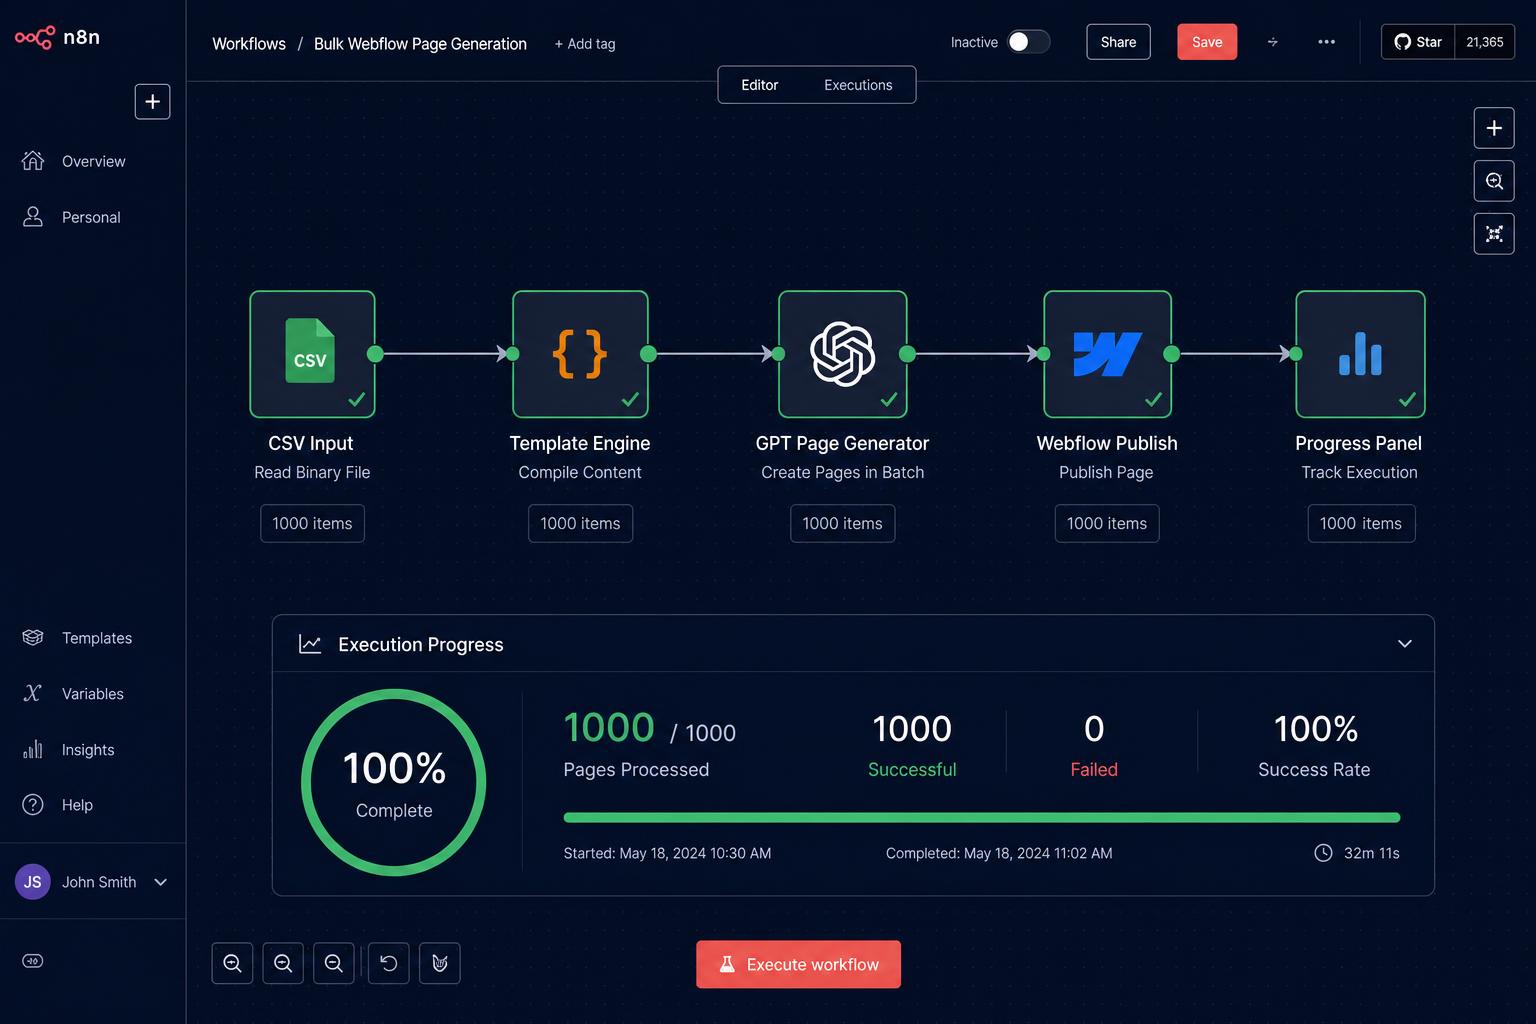Click the green 'Successful' label
The image size is (1536, 1024).
pyautogui.click(x=912, y=769)
